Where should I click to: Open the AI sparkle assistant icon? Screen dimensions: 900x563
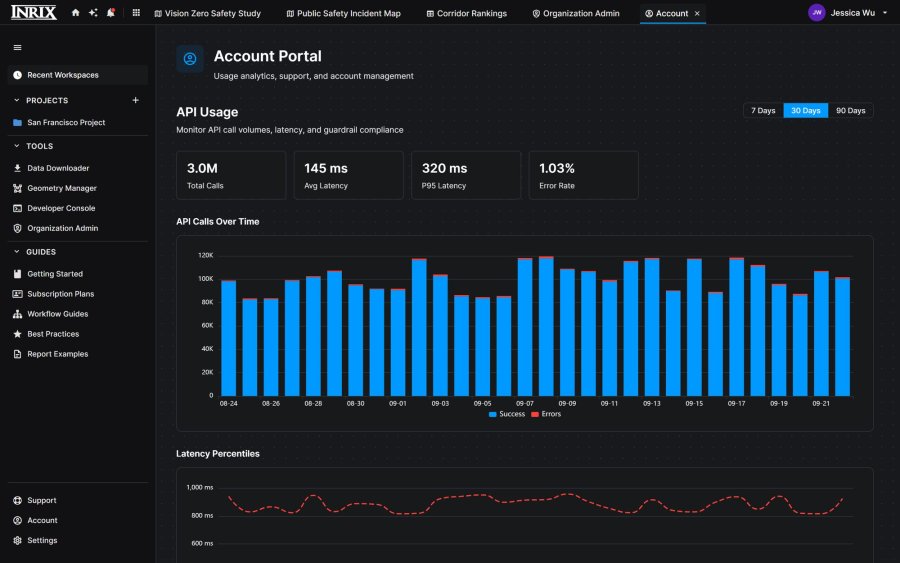click(x=93, y=13)
